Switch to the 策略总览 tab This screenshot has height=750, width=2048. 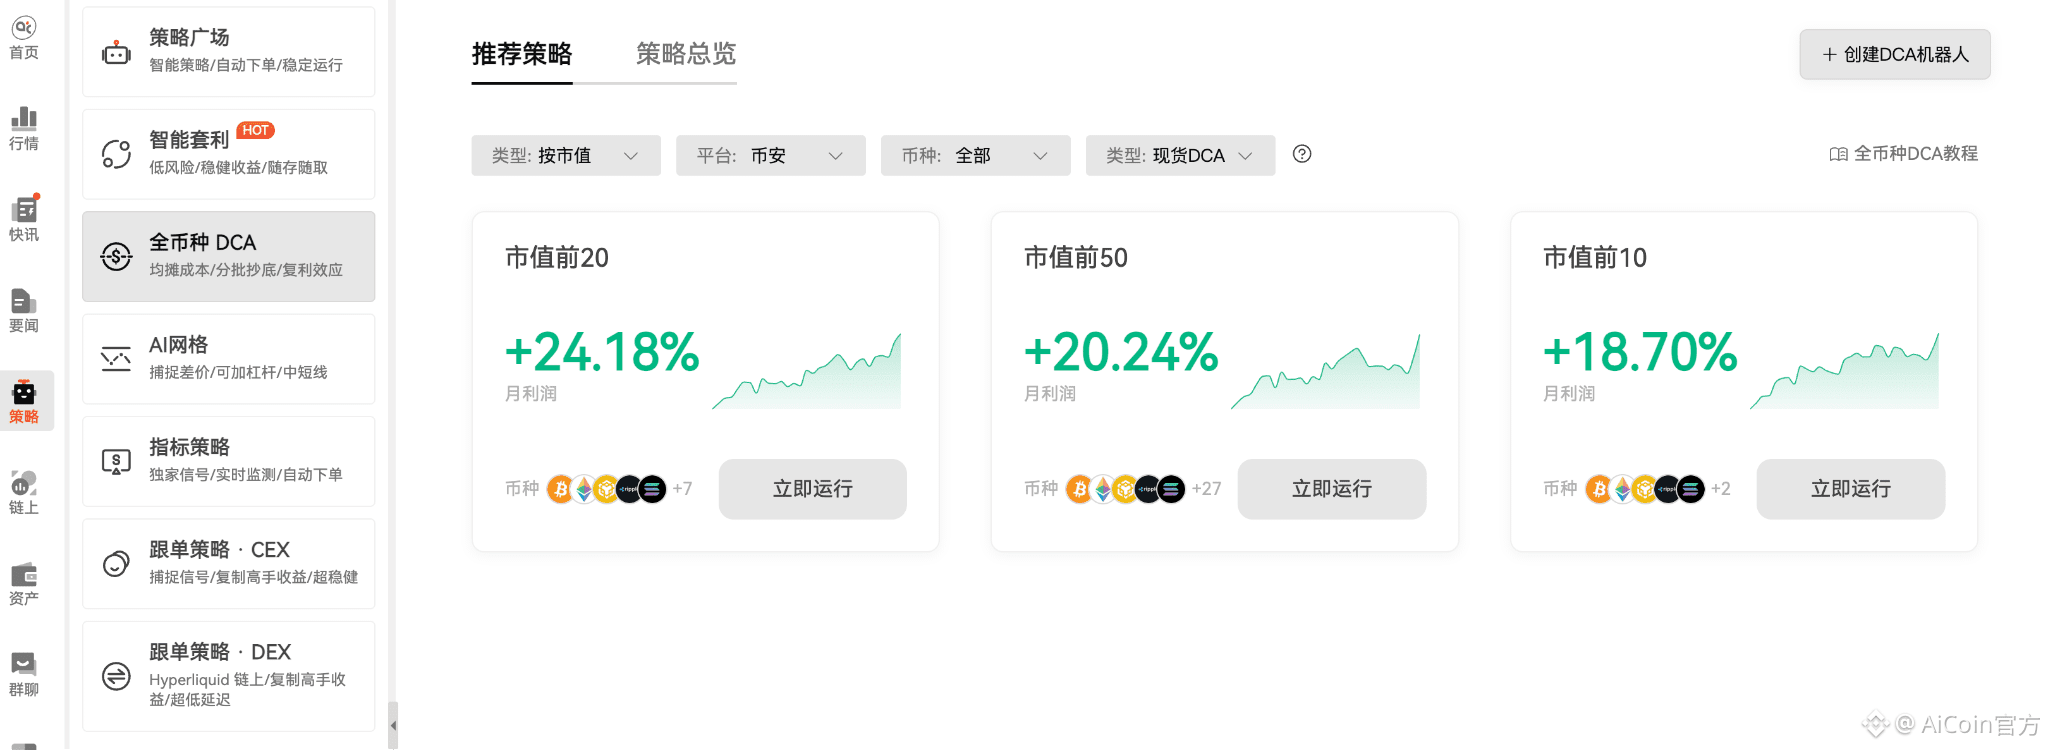686,54
